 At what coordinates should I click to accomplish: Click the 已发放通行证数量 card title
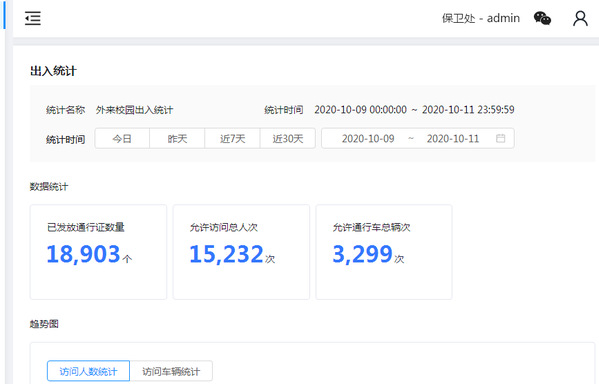pyautogui.click(x=86, y=227)
